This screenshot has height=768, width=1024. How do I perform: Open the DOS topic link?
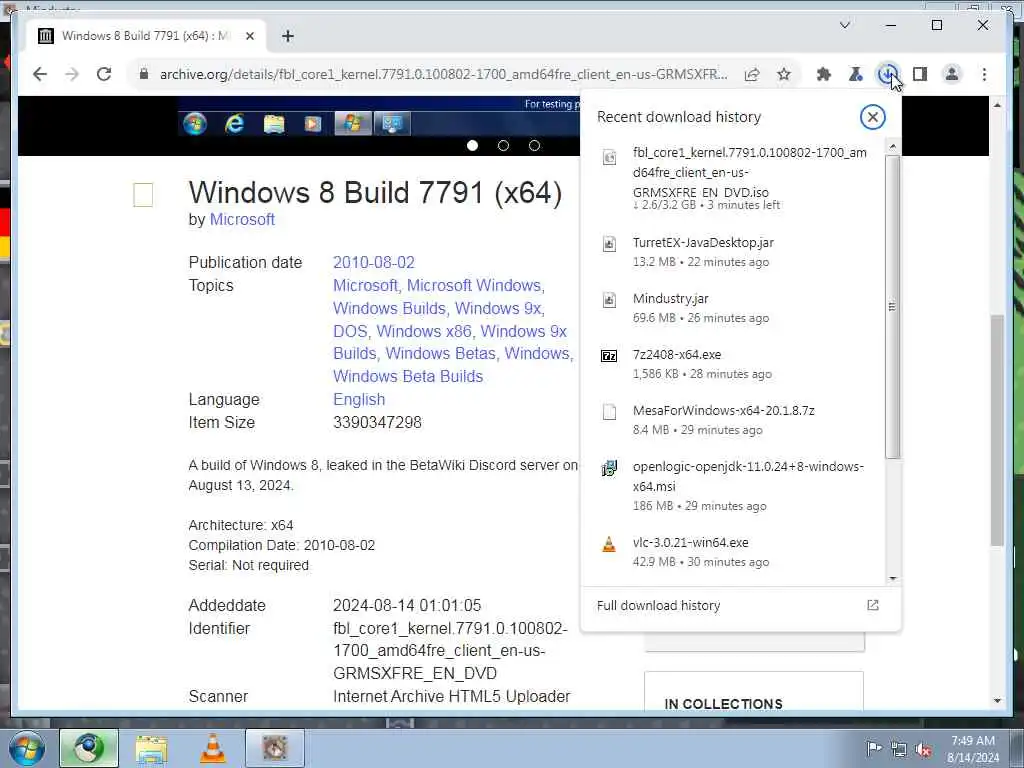(x=351, y=331)
